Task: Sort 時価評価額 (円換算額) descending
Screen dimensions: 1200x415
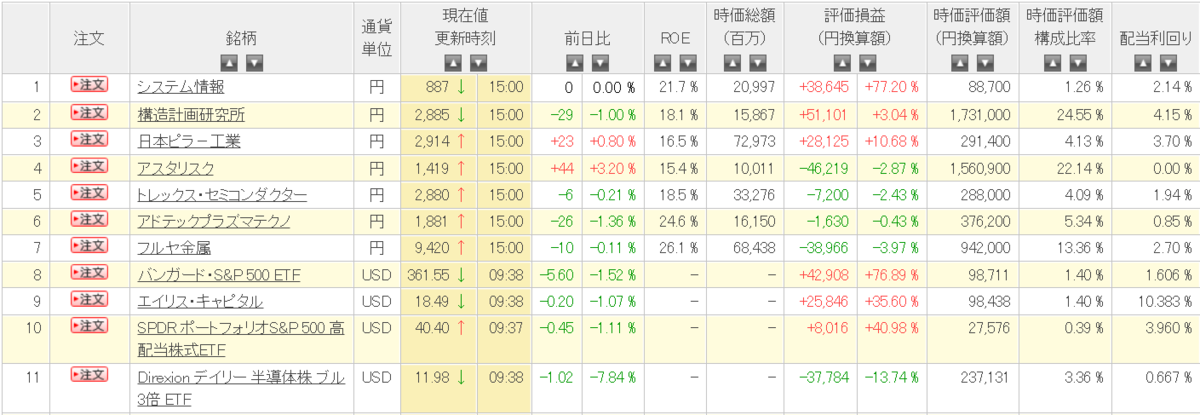Action: [x=985, y=63]
